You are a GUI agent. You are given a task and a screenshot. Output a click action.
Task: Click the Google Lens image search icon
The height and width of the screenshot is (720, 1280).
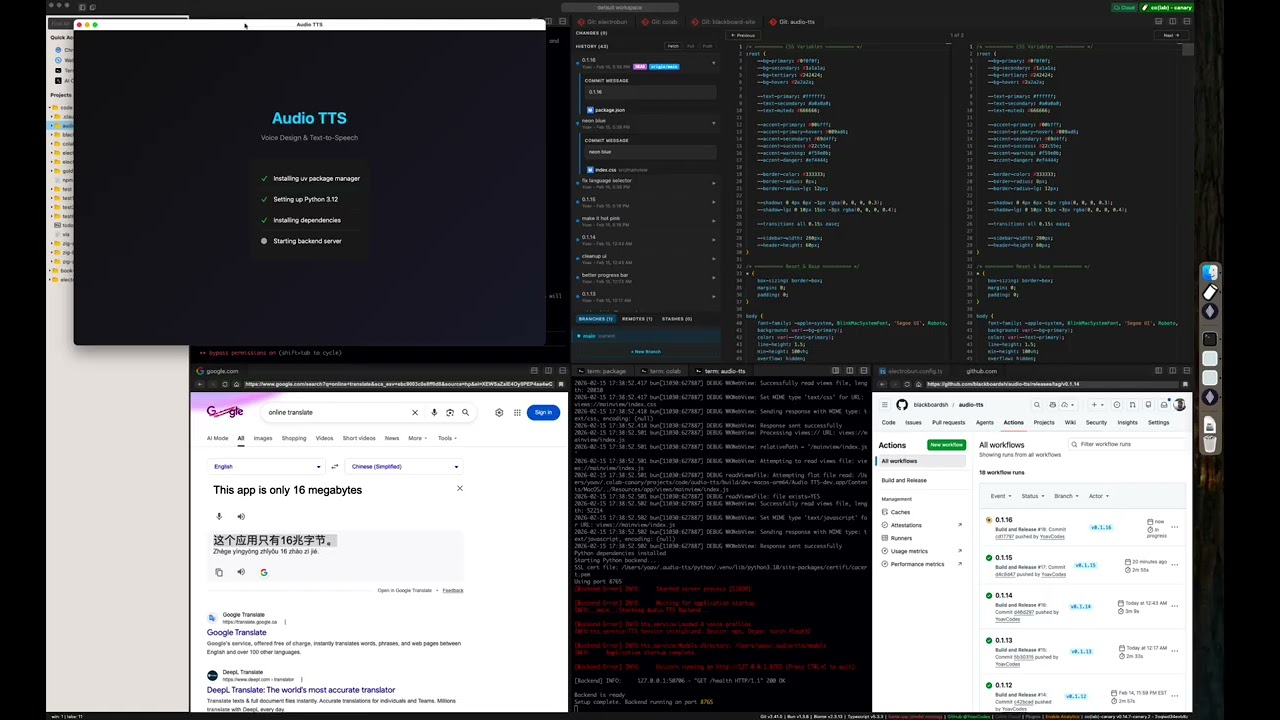[450, 412]
